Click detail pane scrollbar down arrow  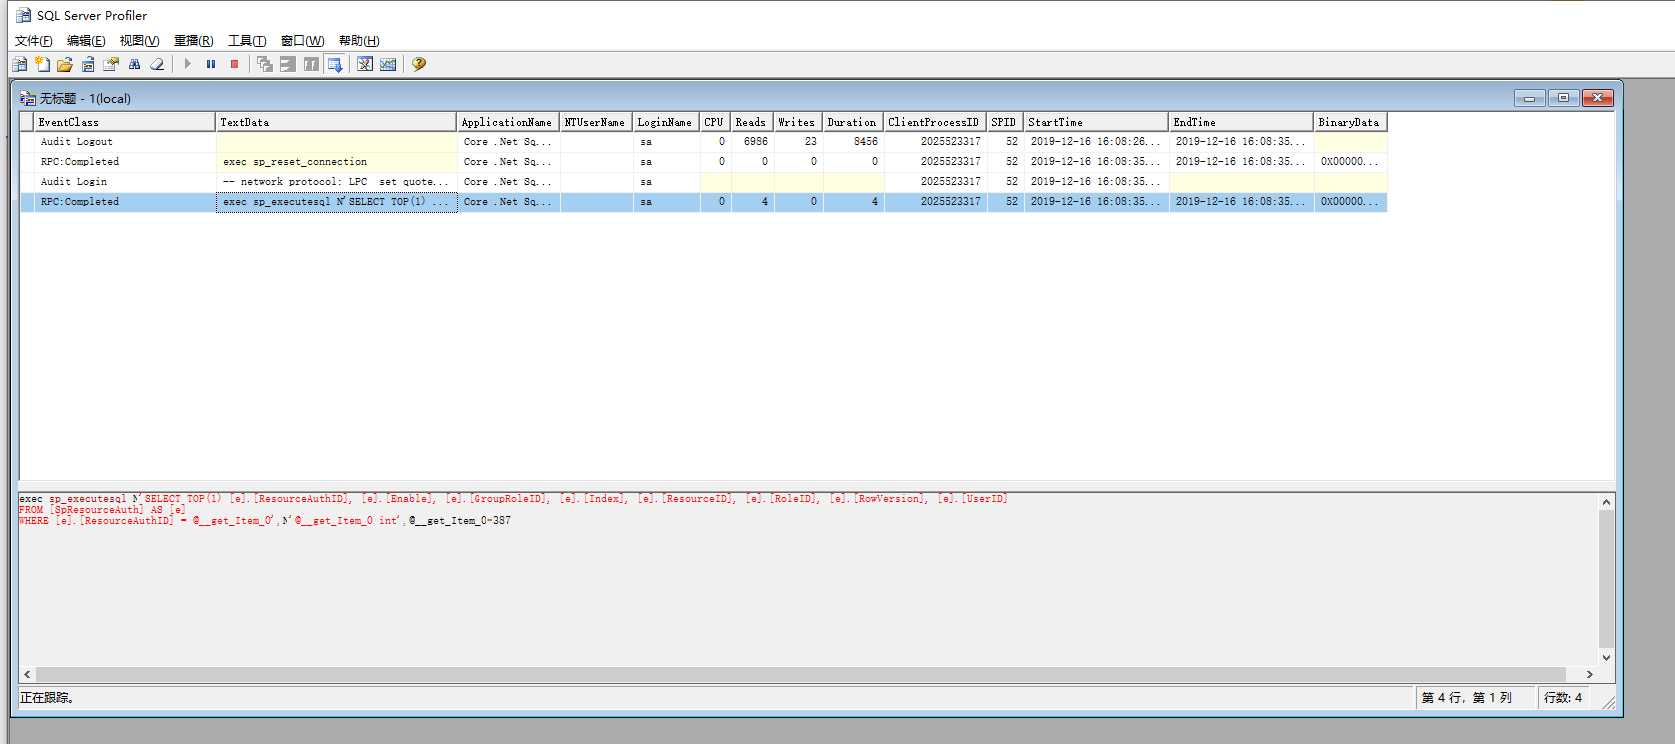[x=1606, y=657]
